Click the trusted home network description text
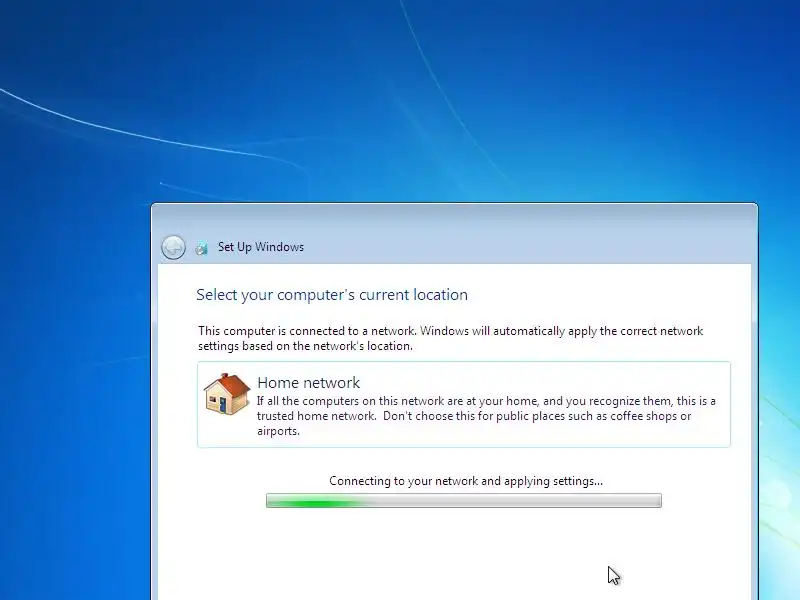 tap(486, 416)
